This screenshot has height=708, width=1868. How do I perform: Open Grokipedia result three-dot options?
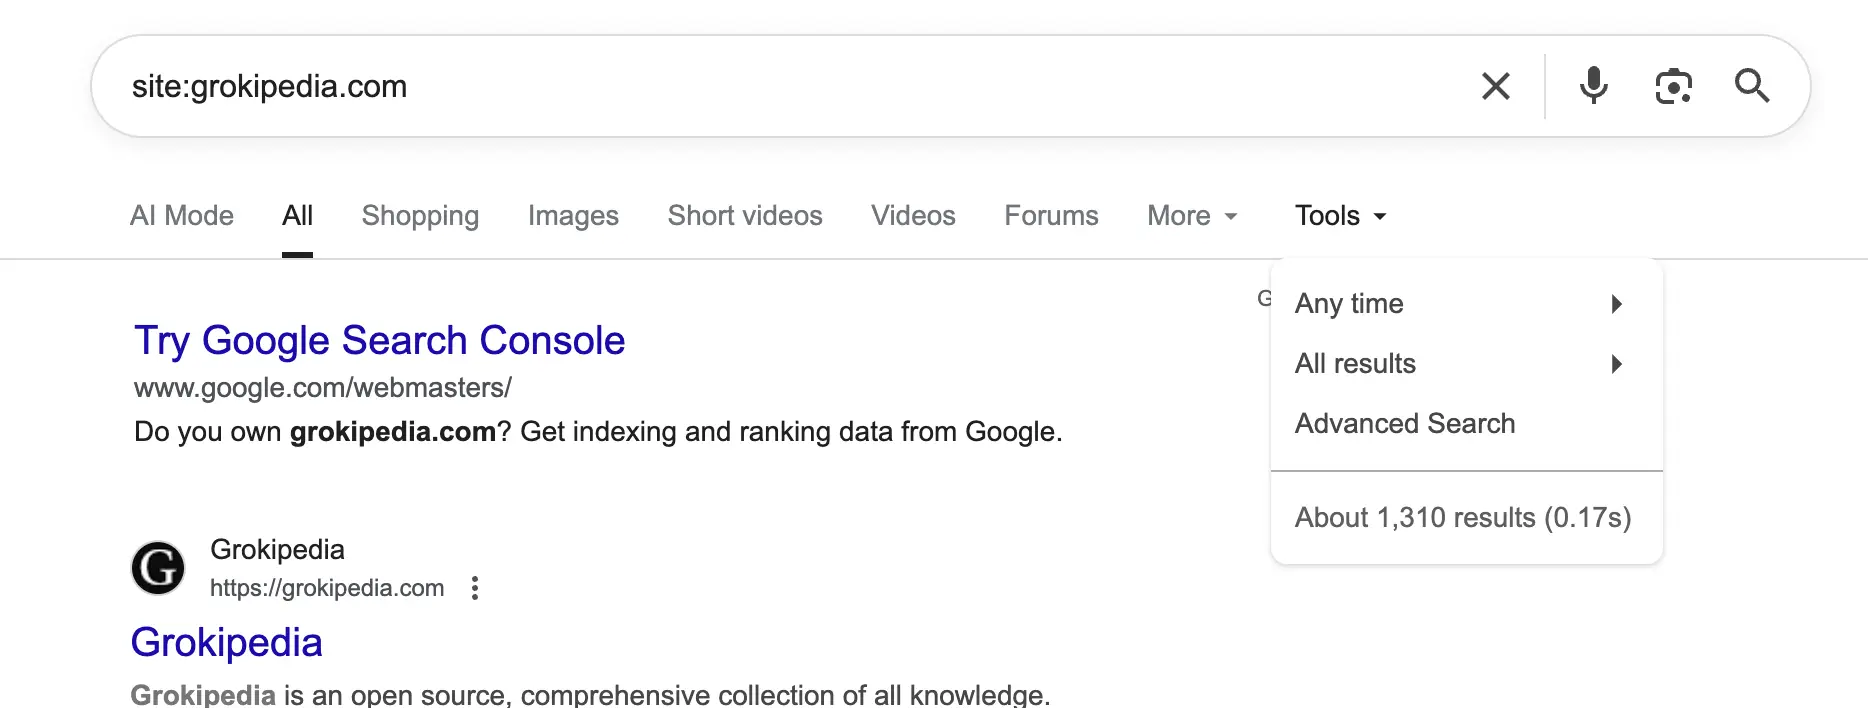[x=475, y=588]
